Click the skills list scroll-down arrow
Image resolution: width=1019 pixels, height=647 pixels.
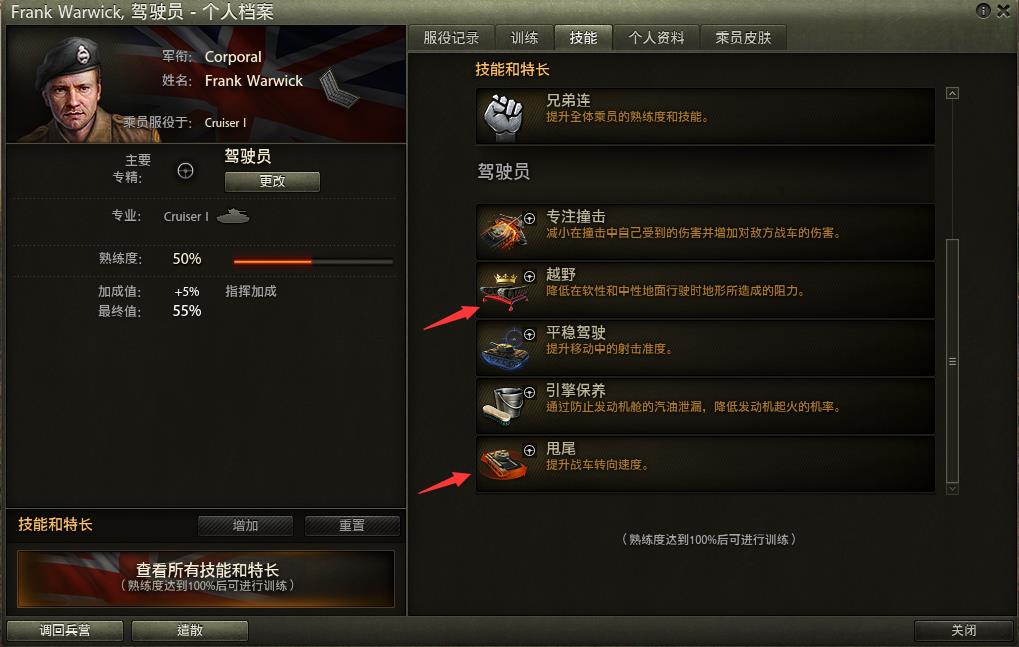point(952,488)
